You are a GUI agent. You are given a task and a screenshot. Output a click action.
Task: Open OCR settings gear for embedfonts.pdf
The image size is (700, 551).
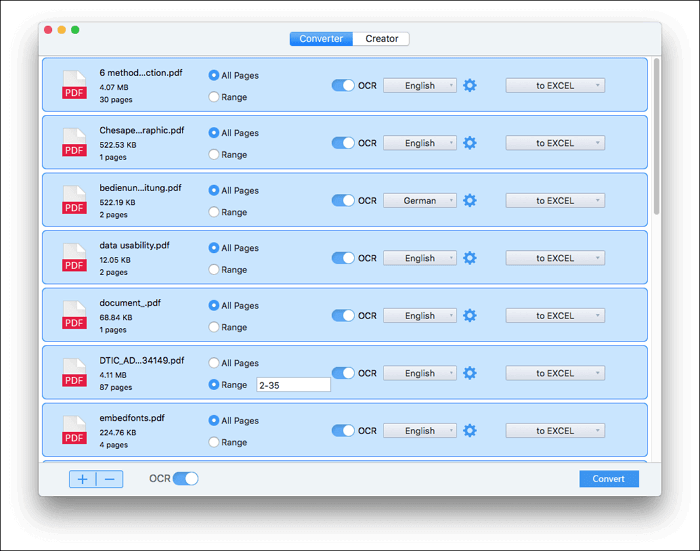point(470,431)
